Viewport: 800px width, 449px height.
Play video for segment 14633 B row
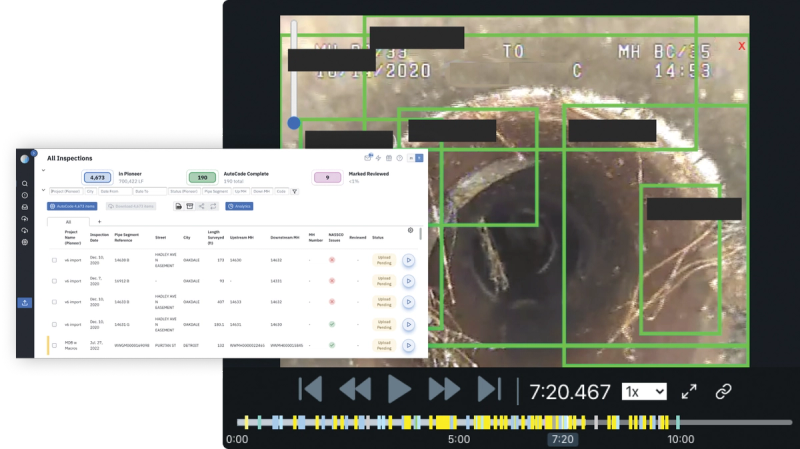coord(408,302)
